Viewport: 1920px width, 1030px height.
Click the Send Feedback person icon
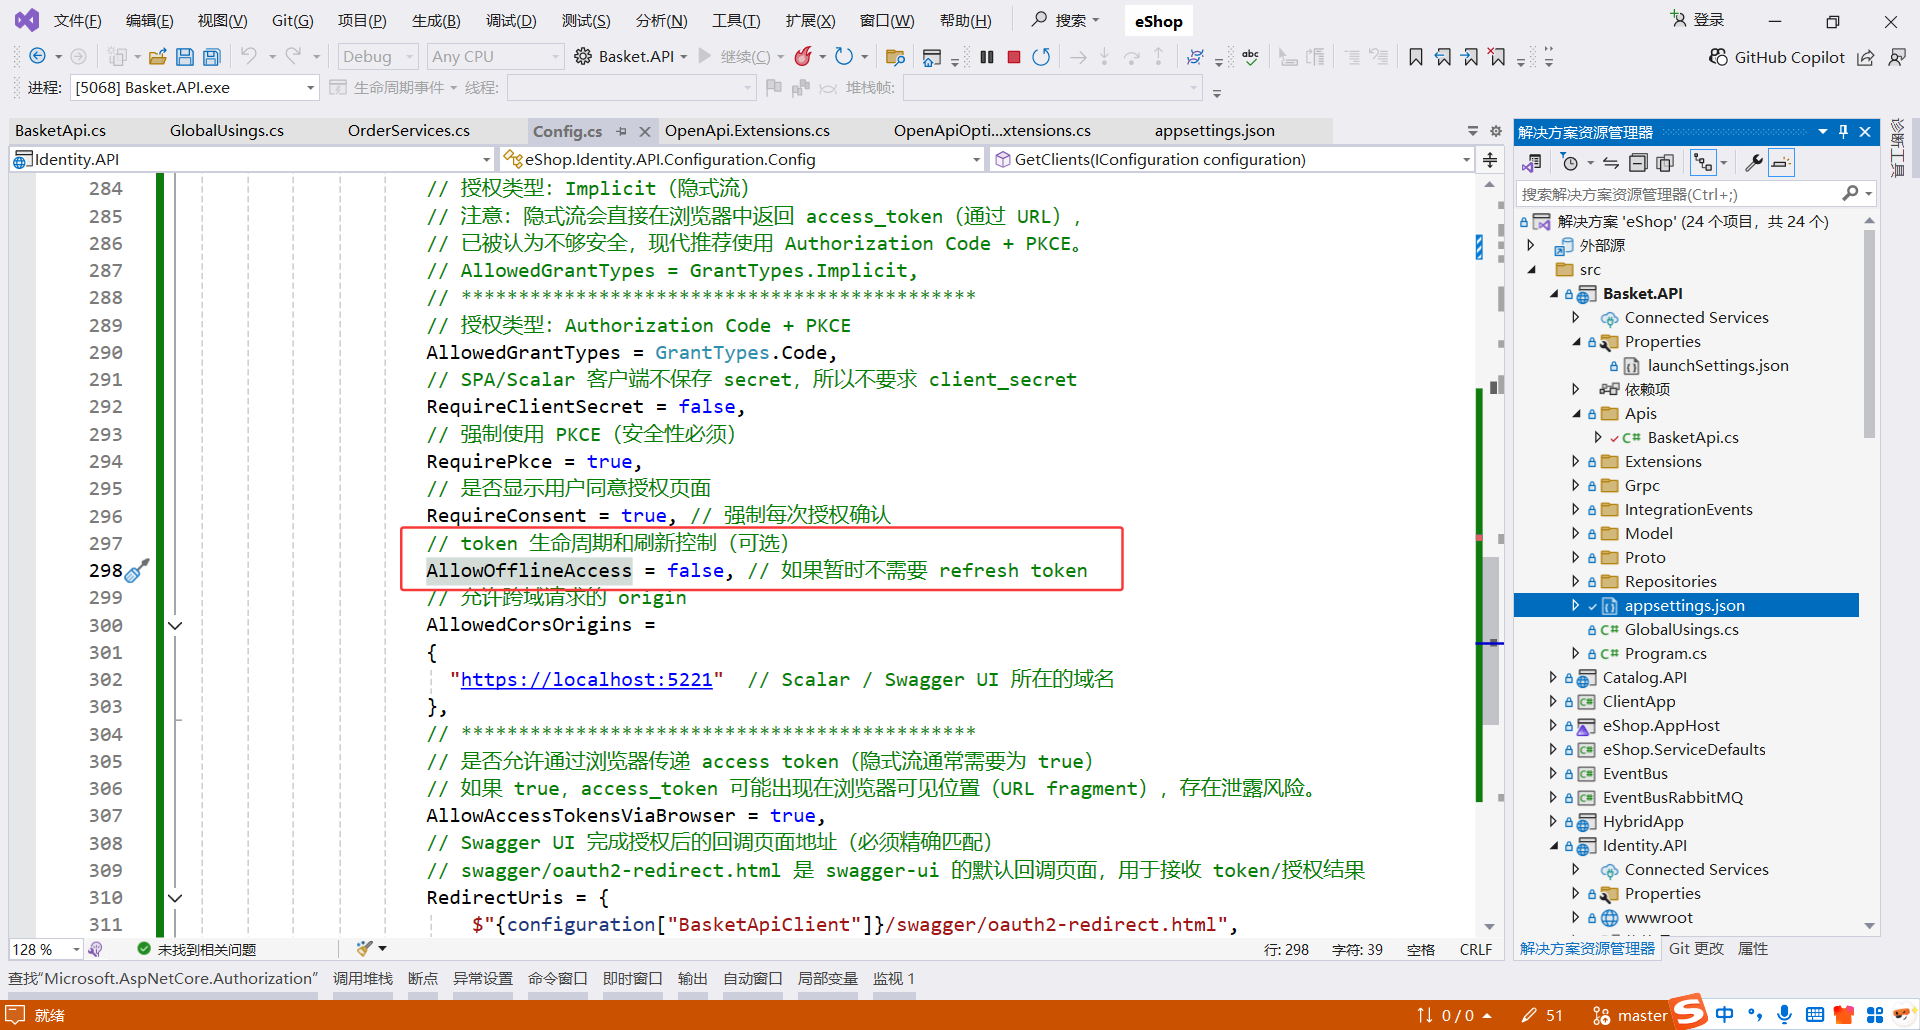coord(1897,57)
